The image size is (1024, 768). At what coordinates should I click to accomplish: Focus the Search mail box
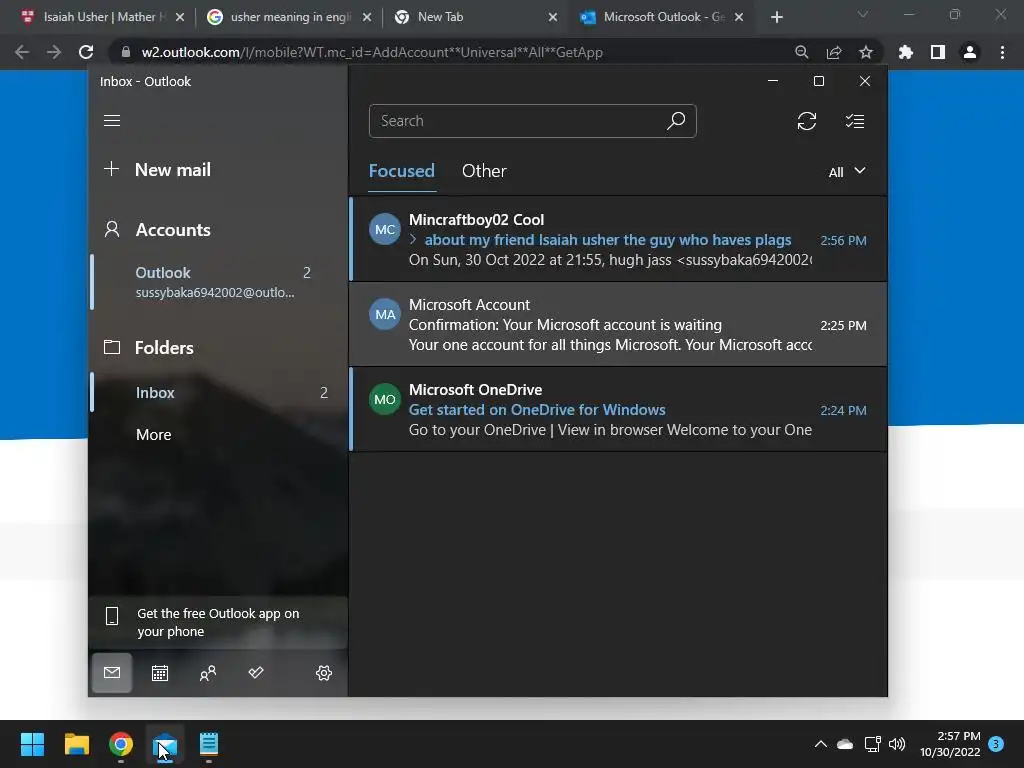pyautogui.click(x=532, y=121)
